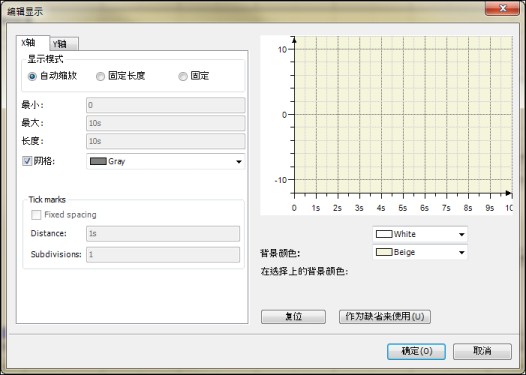Image resolution: width=526 pixels, height=375 pixels.
Task: Click the Gray color swatch
Action: 98,162
